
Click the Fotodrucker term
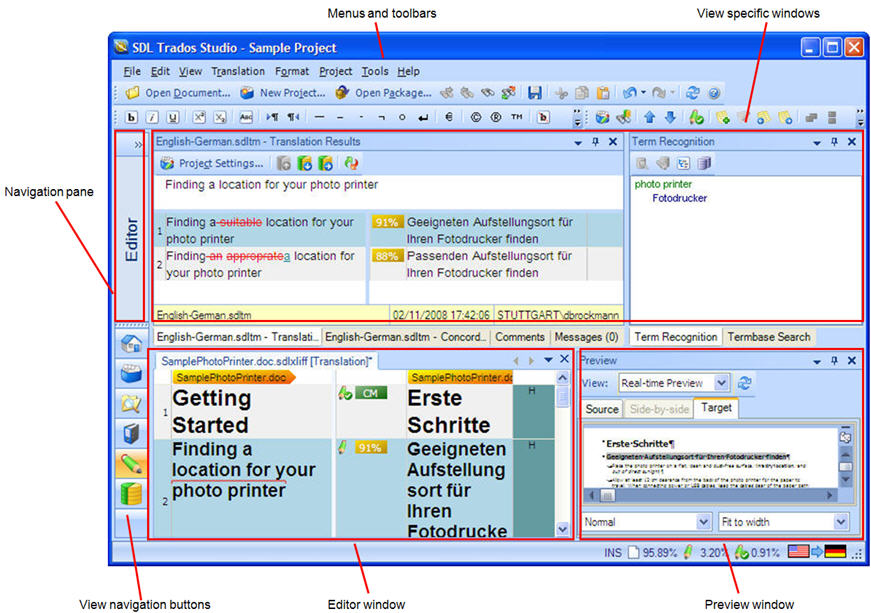(x=679, y=198)
